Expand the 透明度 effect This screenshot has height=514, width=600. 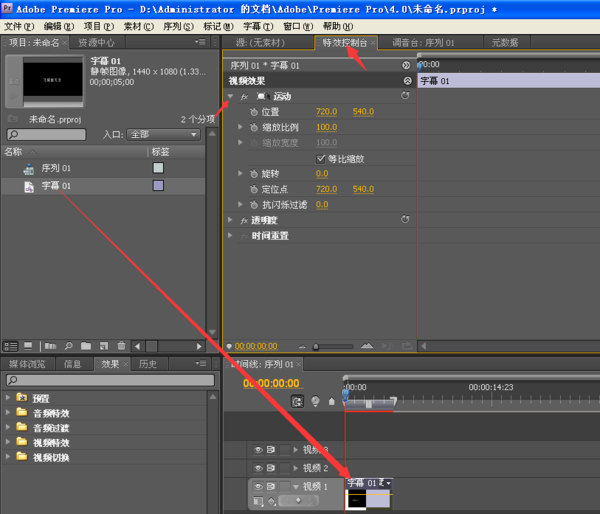pyautogui.click(x=230, y=220)
